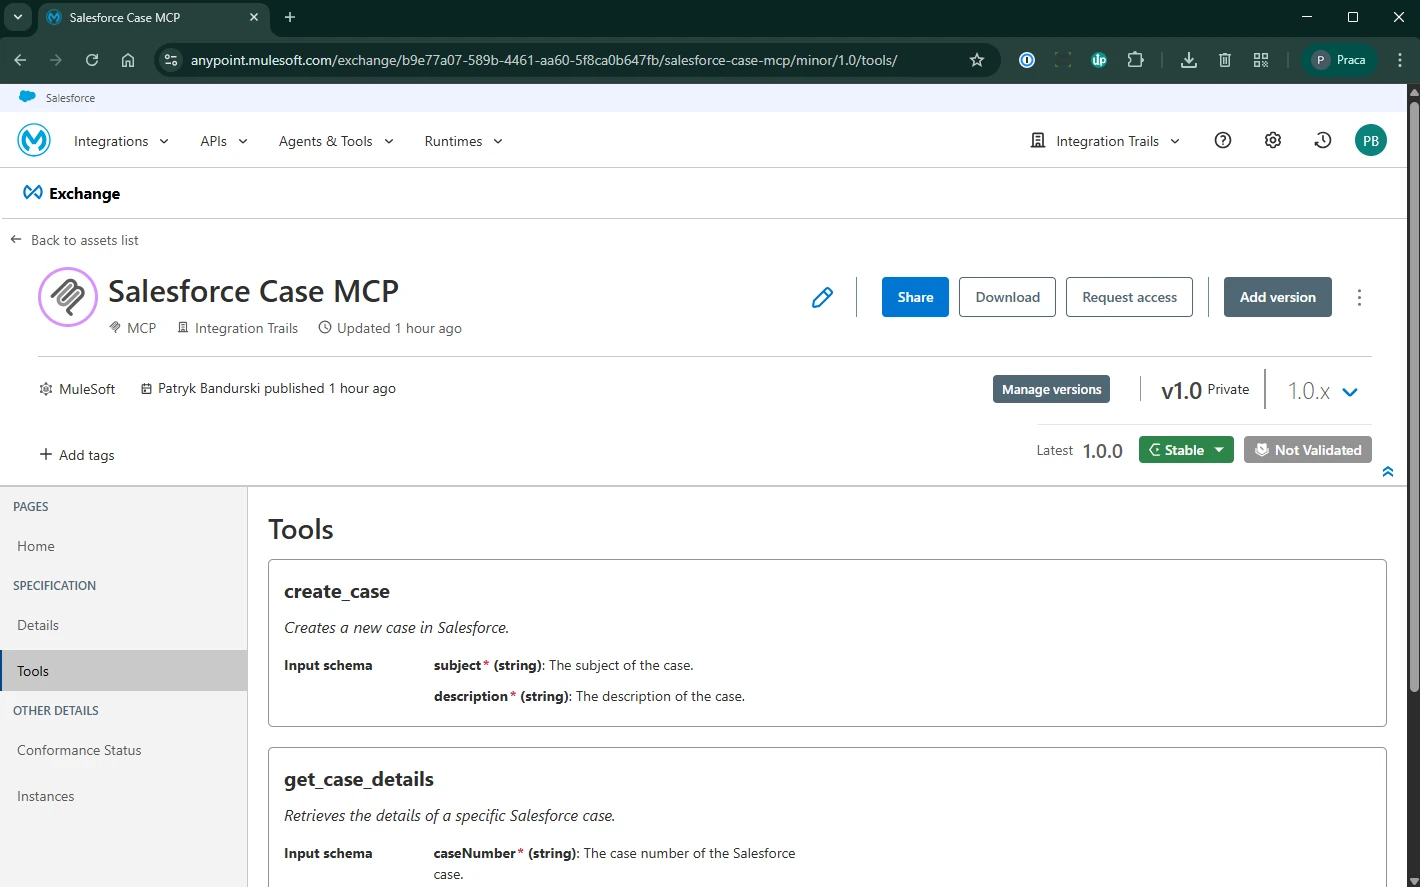Click the Integration Trails label under title
Viewport: 1420px width, 887px height.
pos(246,328)
